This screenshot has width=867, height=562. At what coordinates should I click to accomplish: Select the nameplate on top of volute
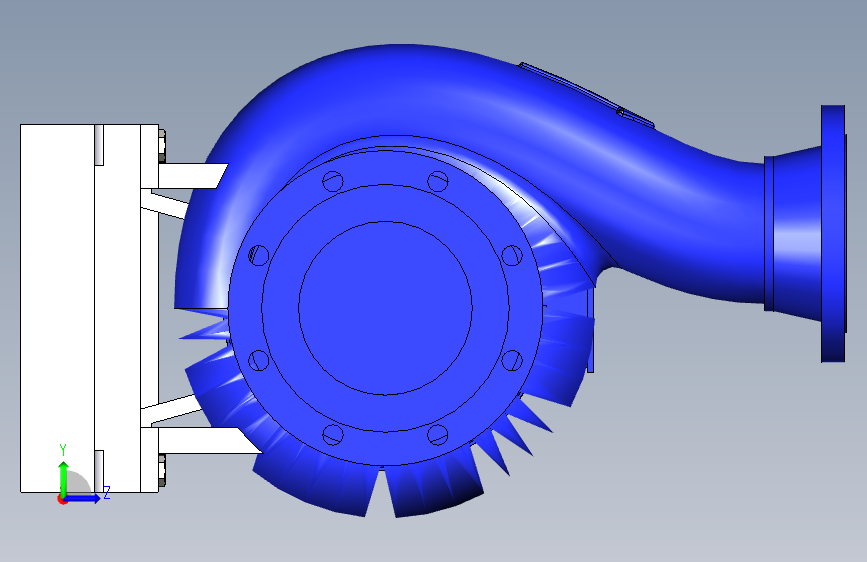point(586,95)
